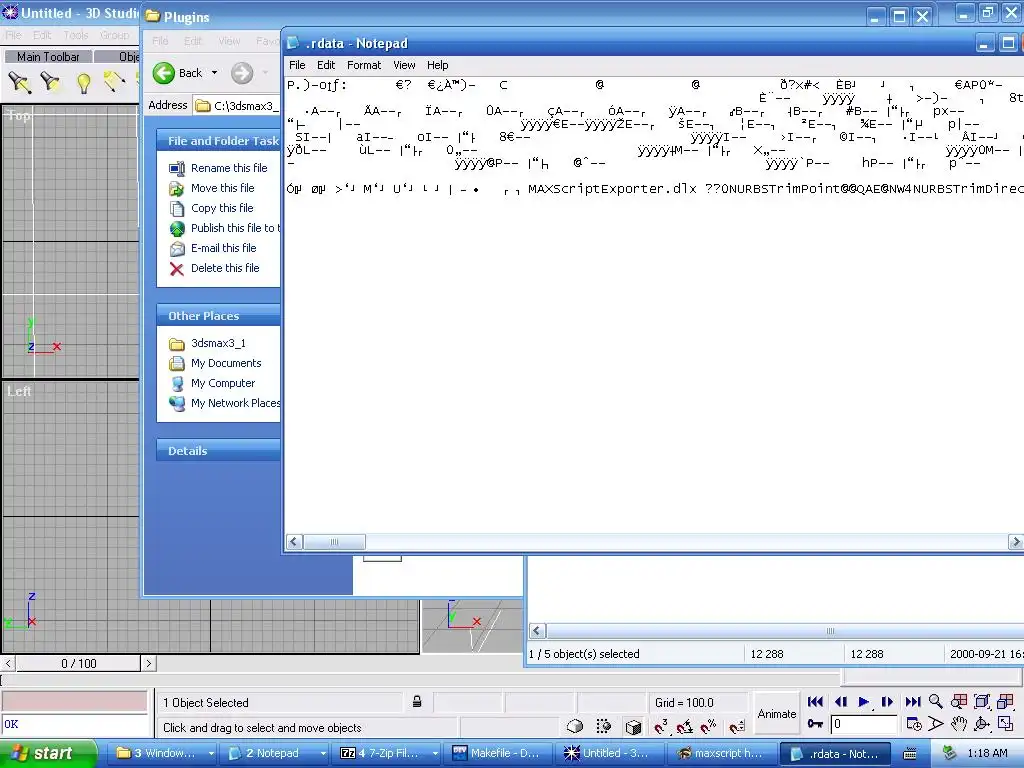Image resolution: width=1024 pixels, height=768 pixels.
Task: Click Back button in Plugins window
Action: (178, 73)
